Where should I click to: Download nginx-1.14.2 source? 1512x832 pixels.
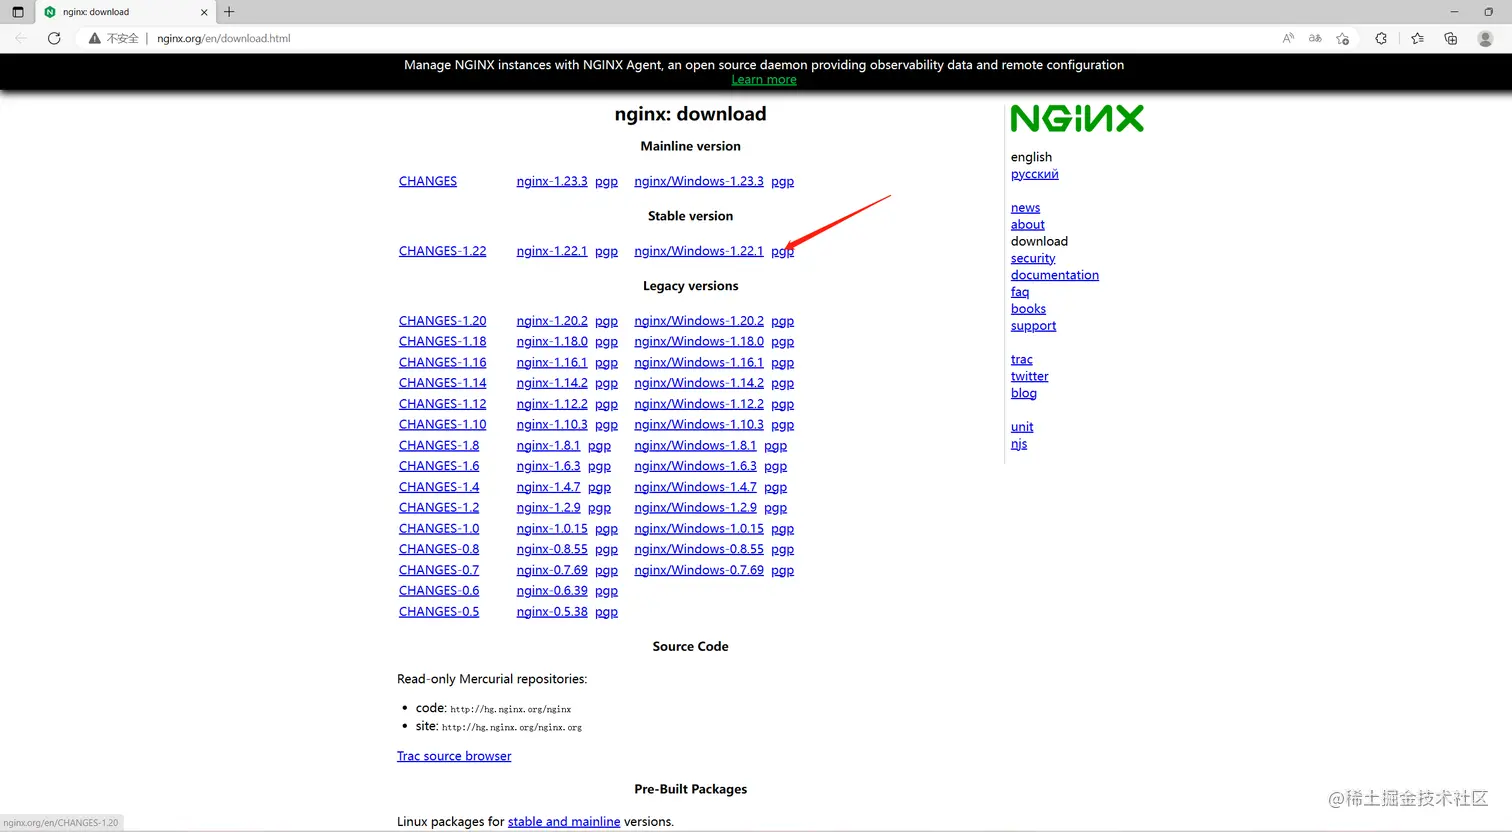(552, 383)
